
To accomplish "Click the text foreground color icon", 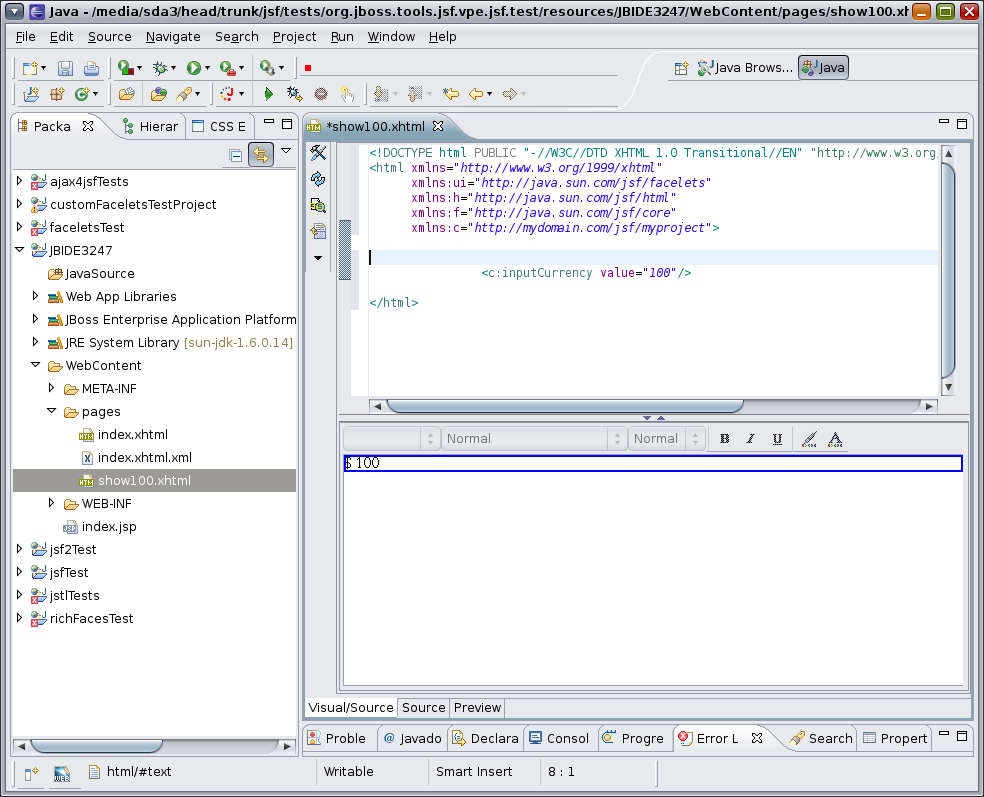I will point(835,438).
